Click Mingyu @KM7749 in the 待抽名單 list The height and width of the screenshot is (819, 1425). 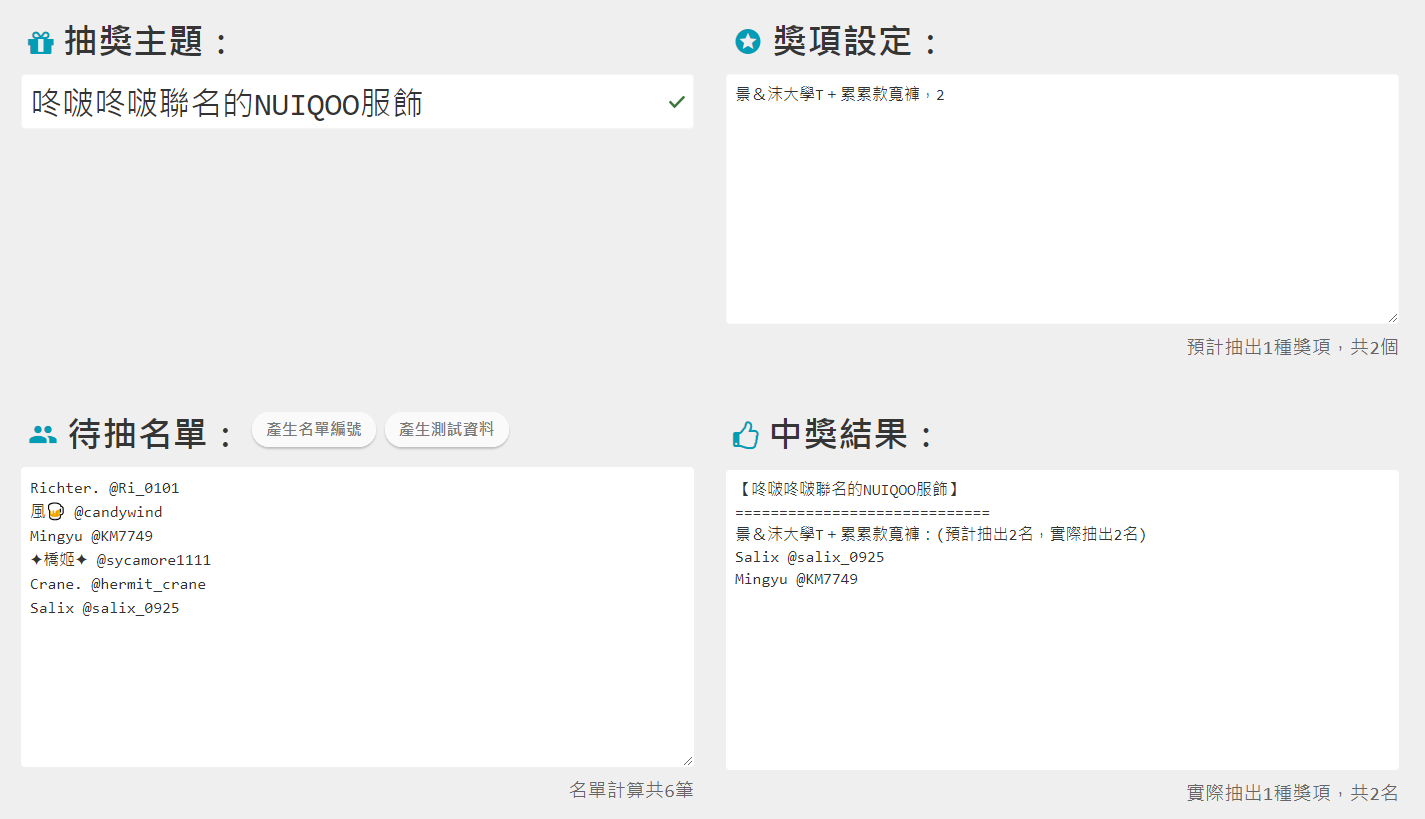[92, 536]
